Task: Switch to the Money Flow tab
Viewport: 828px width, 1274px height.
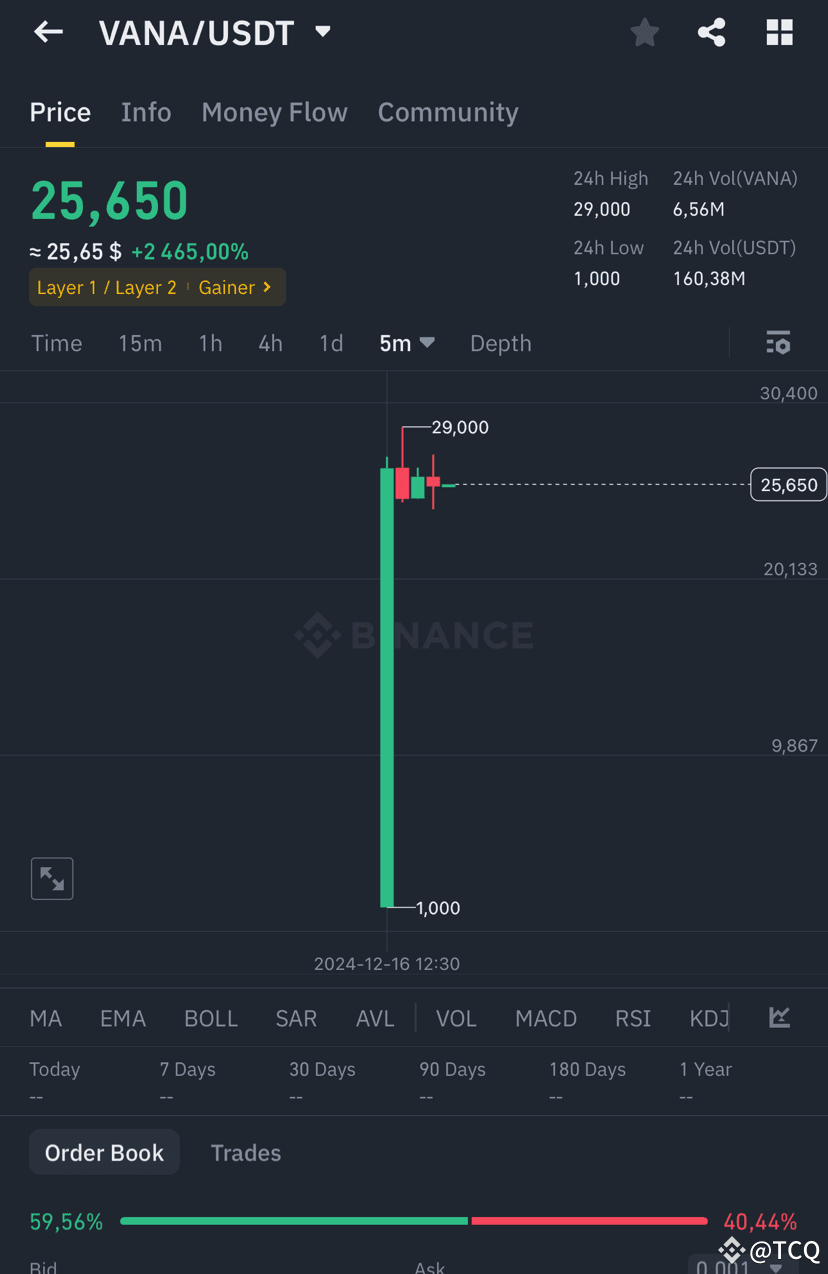Action: (274, 112)
